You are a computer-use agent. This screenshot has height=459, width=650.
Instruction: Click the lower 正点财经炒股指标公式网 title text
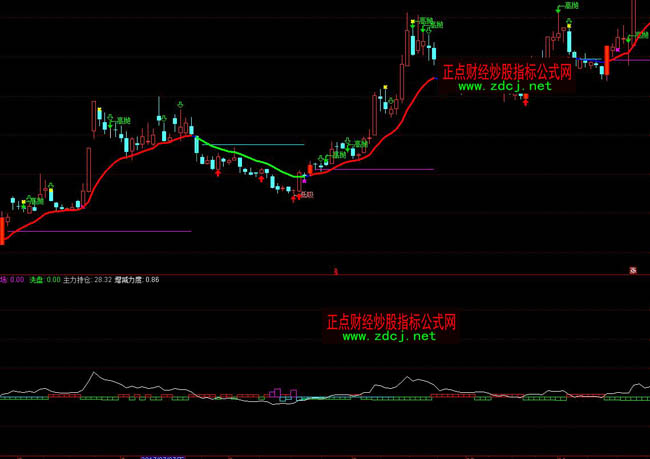[391, 323]
